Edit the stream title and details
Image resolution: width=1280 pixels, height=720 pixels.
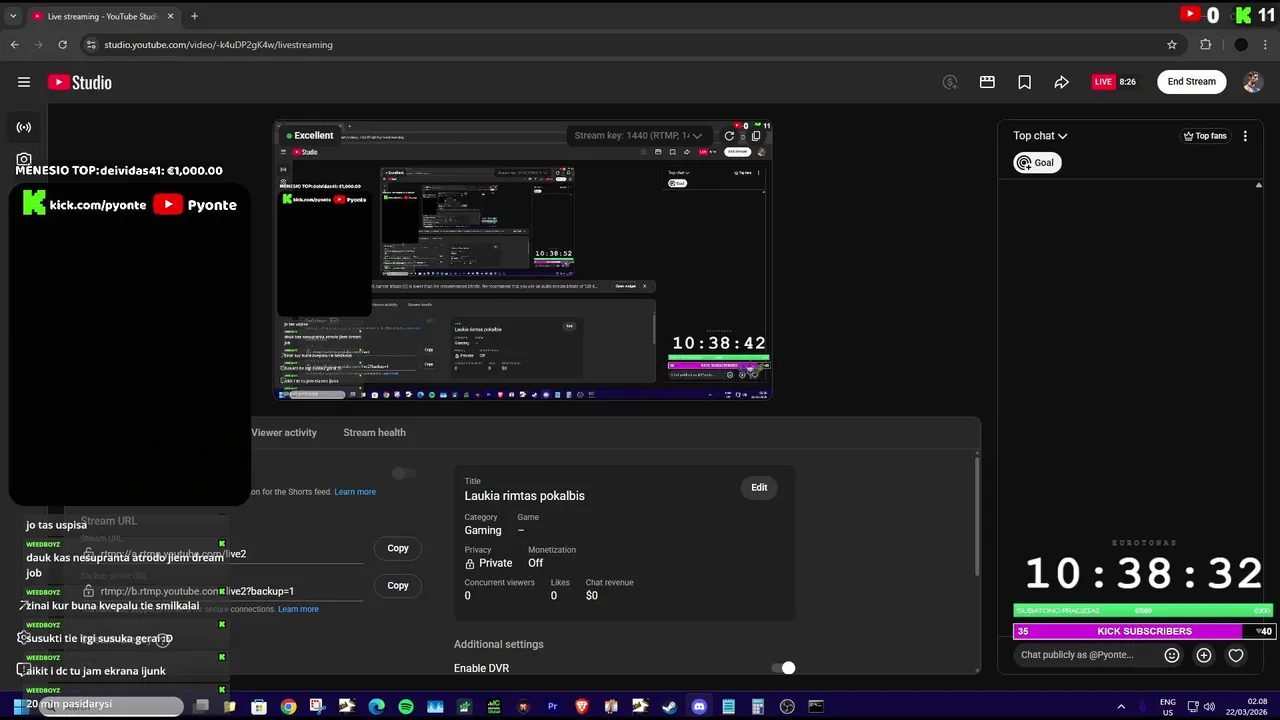point(759,487)
